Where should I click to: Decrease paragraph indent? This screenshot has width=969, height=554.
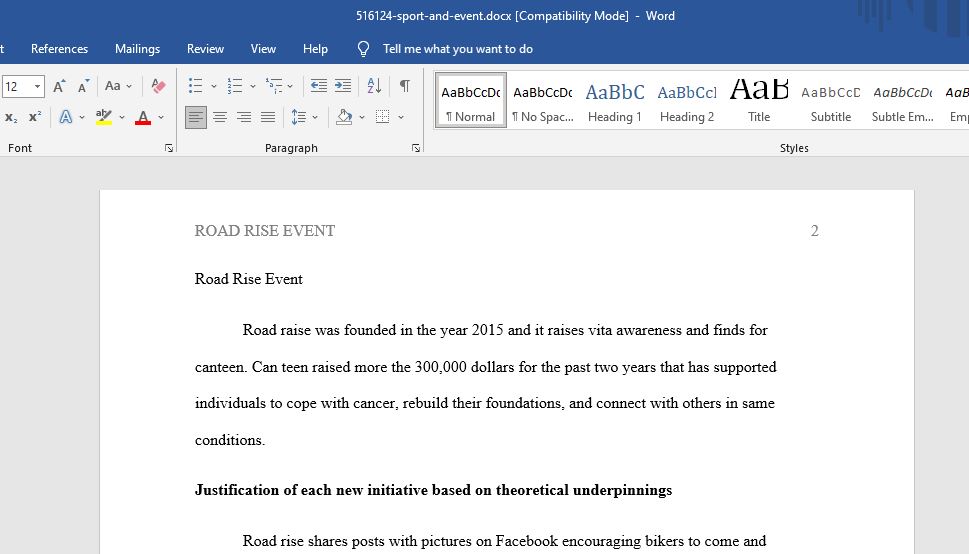pos(319,86)
